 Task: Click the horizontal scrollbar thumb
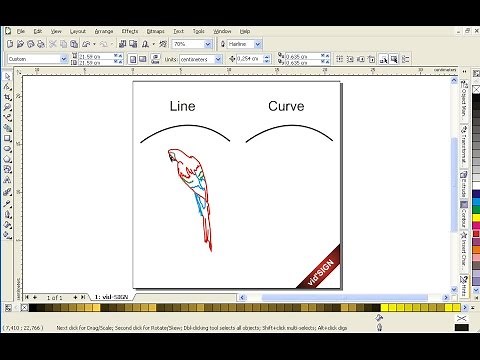pos(345,297)
